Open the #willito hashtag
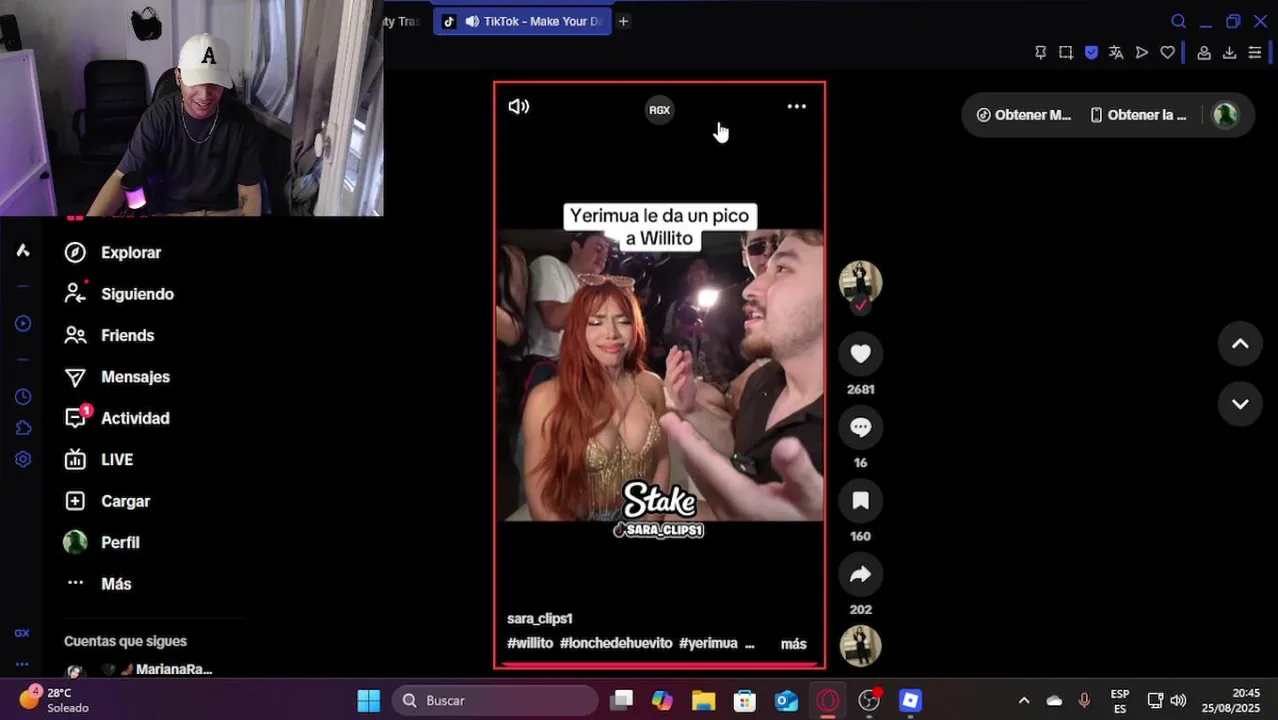Screen dimensions: 1278x720 coord(530,643)
